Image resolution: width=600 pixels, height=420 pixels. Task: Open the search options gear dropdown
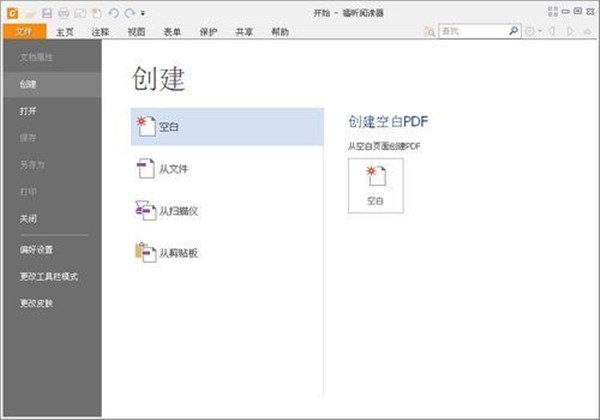[533, 31]
